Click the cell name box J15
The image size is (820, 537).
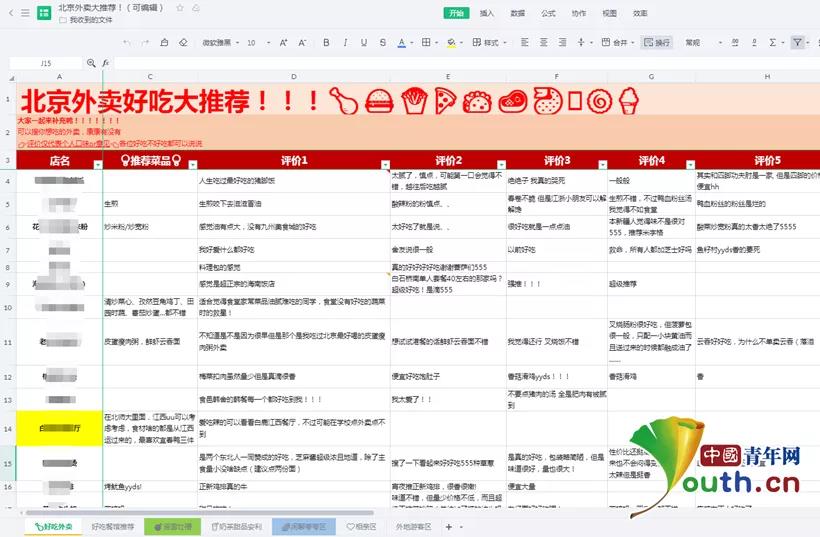pyautogui.click(x=46, y=62)
